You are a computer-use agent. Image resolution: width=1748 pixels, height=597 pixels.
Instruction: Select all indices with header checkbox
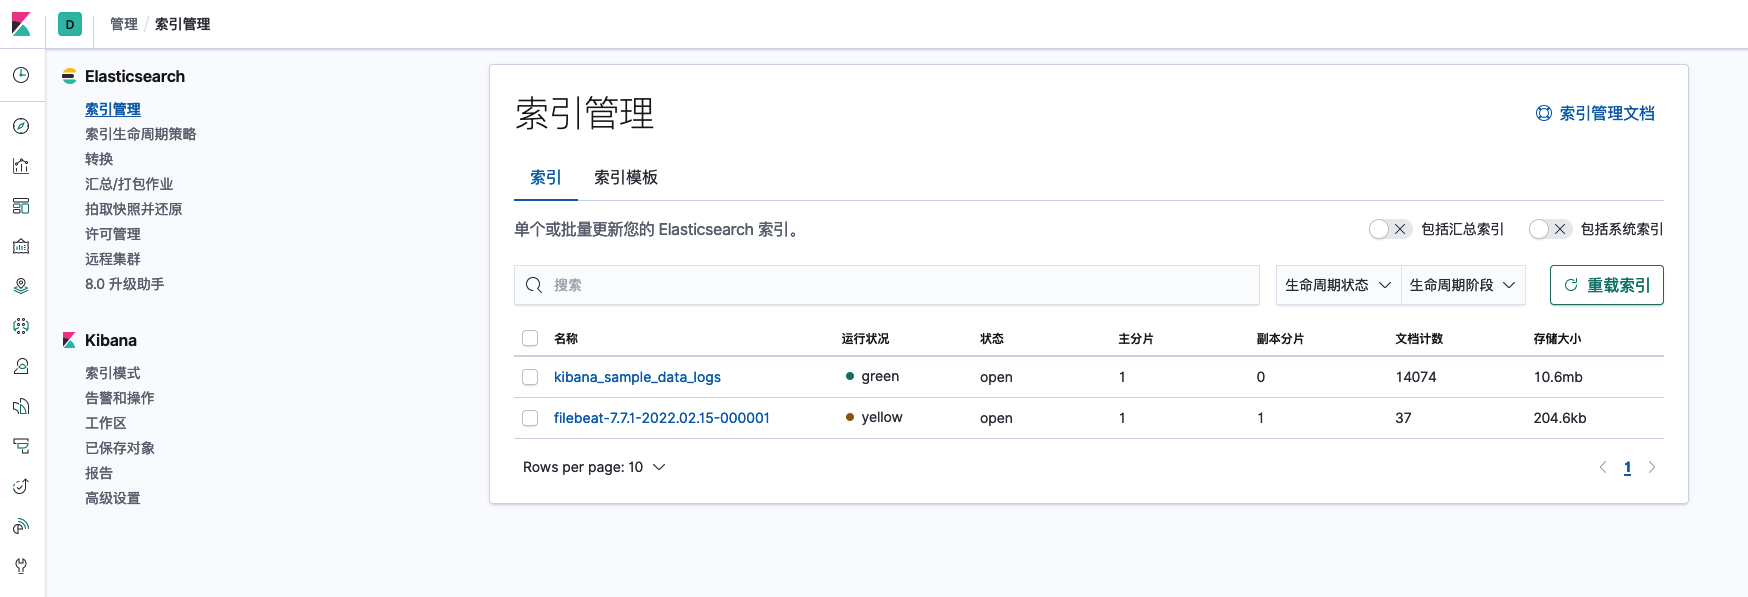click(530, 338)
